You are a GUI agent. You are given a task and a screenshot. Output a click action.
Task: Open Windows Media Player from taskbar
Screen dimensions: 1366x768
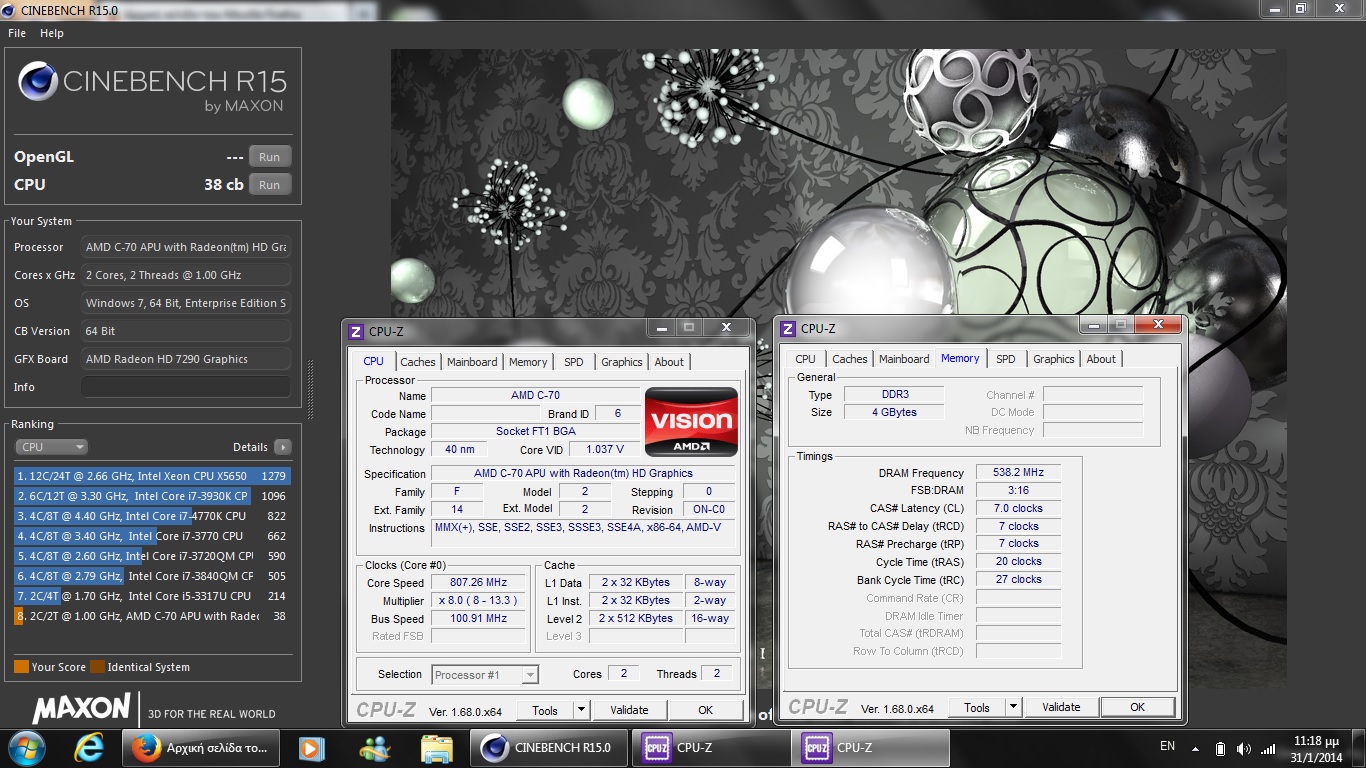tap(311, 748)
